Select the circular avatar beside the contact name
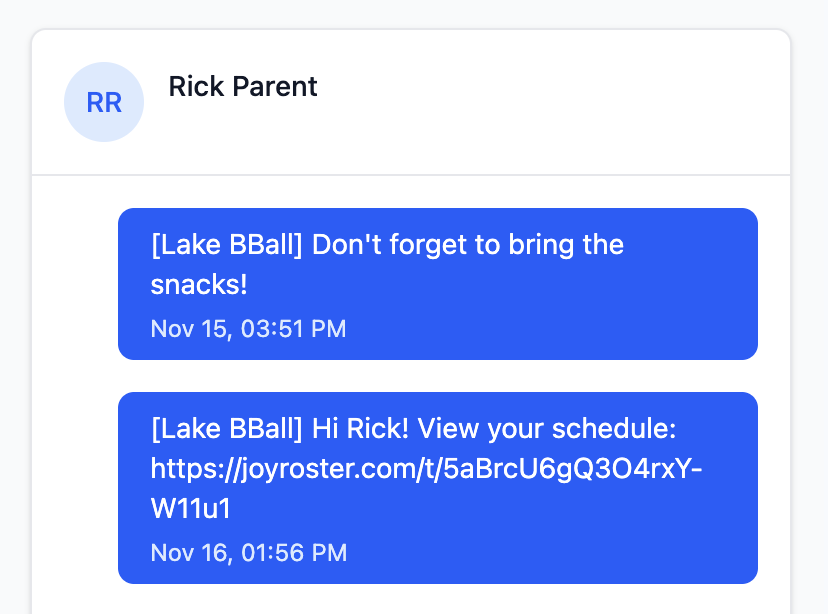Image resolution: width=828 pixels, height=614 pixels. (103, 101)
